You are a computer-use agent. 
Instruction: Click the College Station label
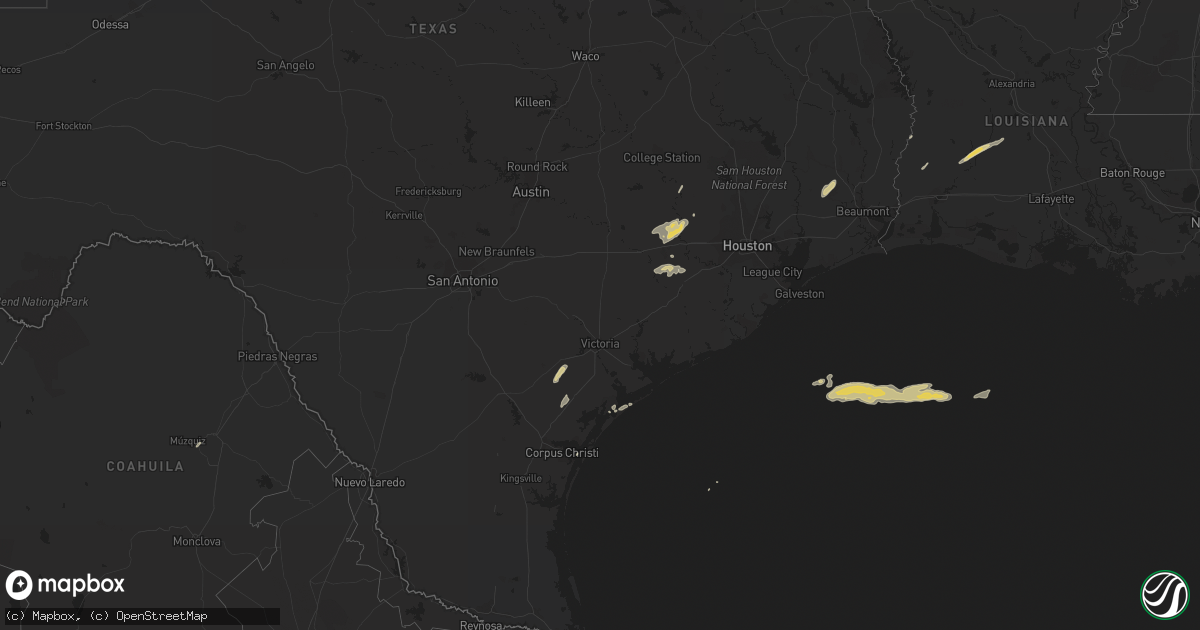point(662,158)
